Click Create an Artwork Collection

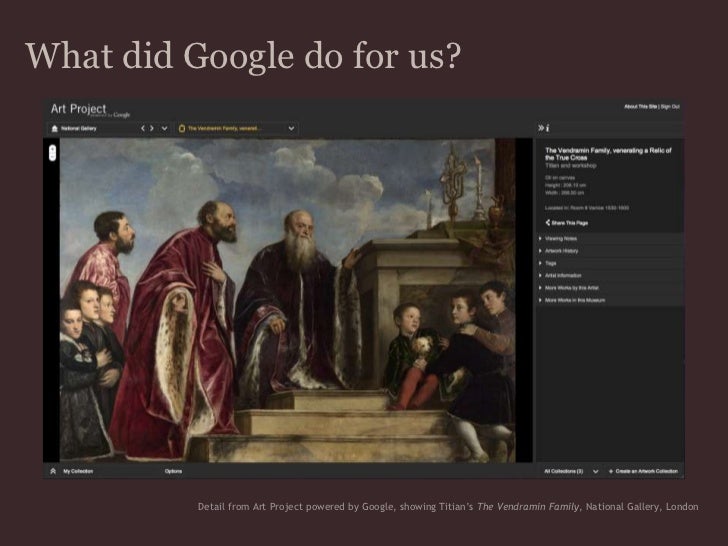click(643, 471)
